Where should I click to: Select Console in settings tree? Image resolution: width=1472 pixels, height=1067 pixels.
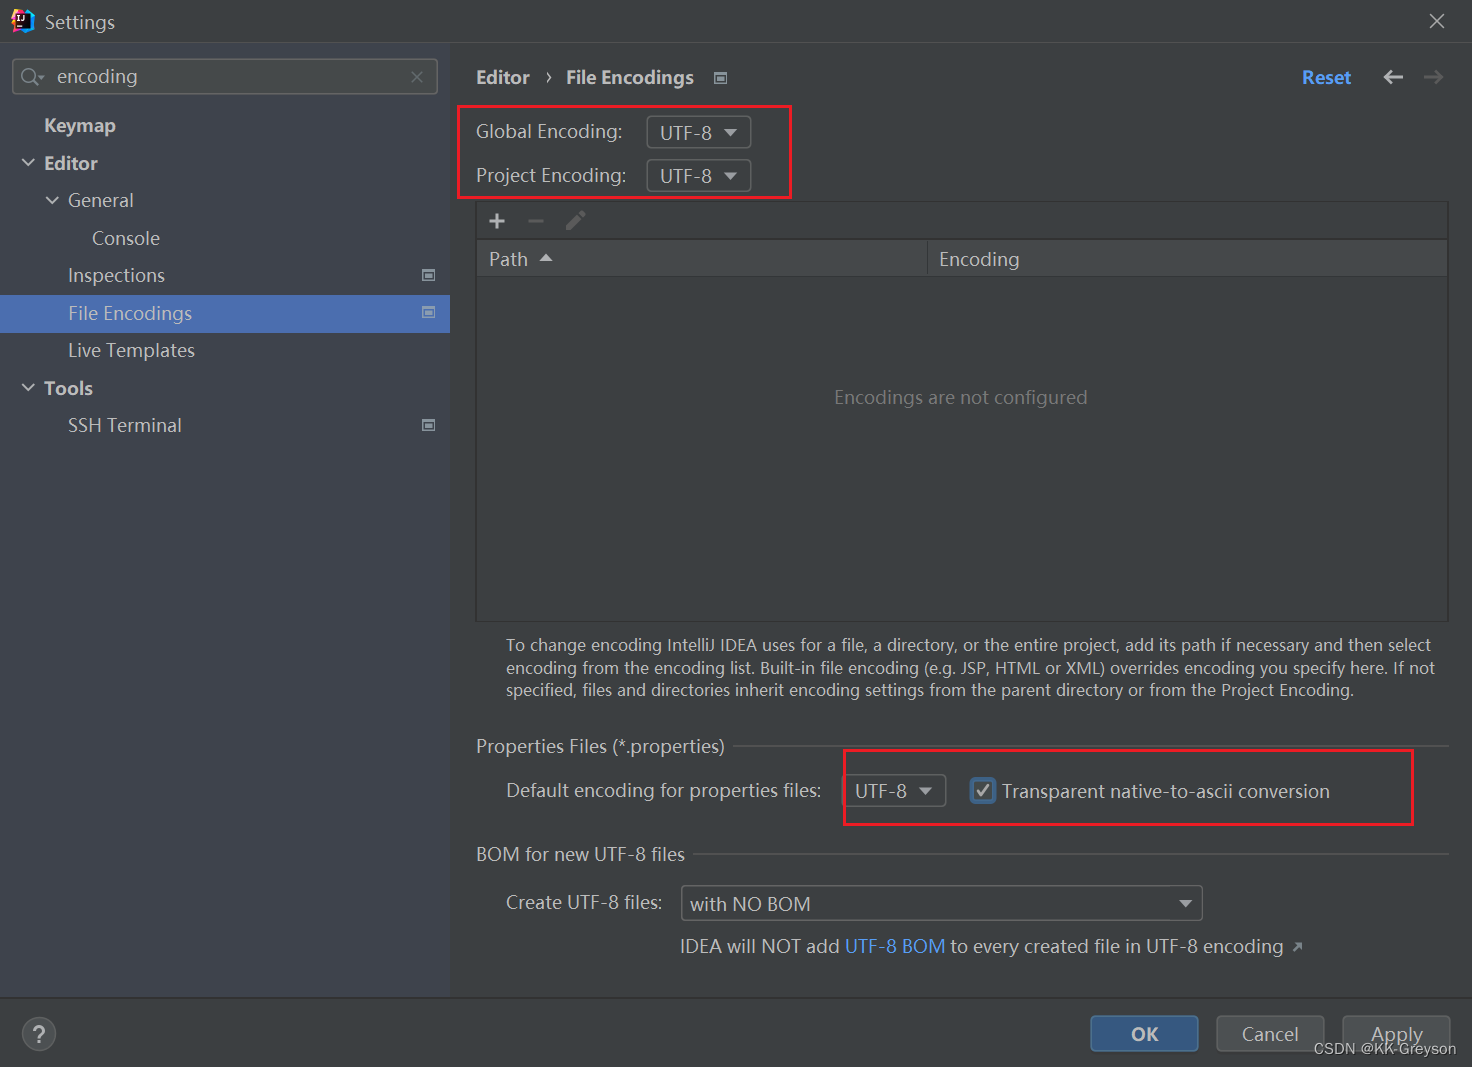126,238
